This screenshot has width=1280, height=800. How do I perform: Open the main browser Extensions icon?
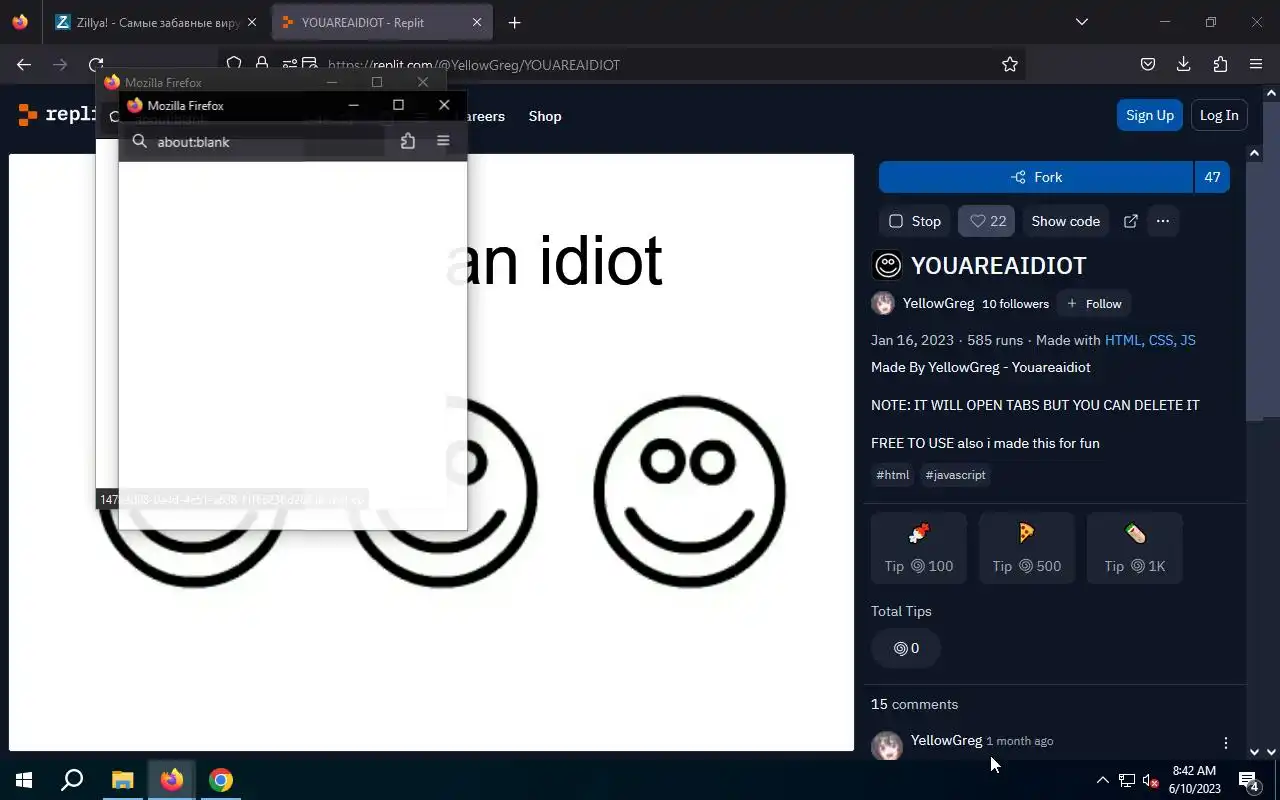point(1220,64)
